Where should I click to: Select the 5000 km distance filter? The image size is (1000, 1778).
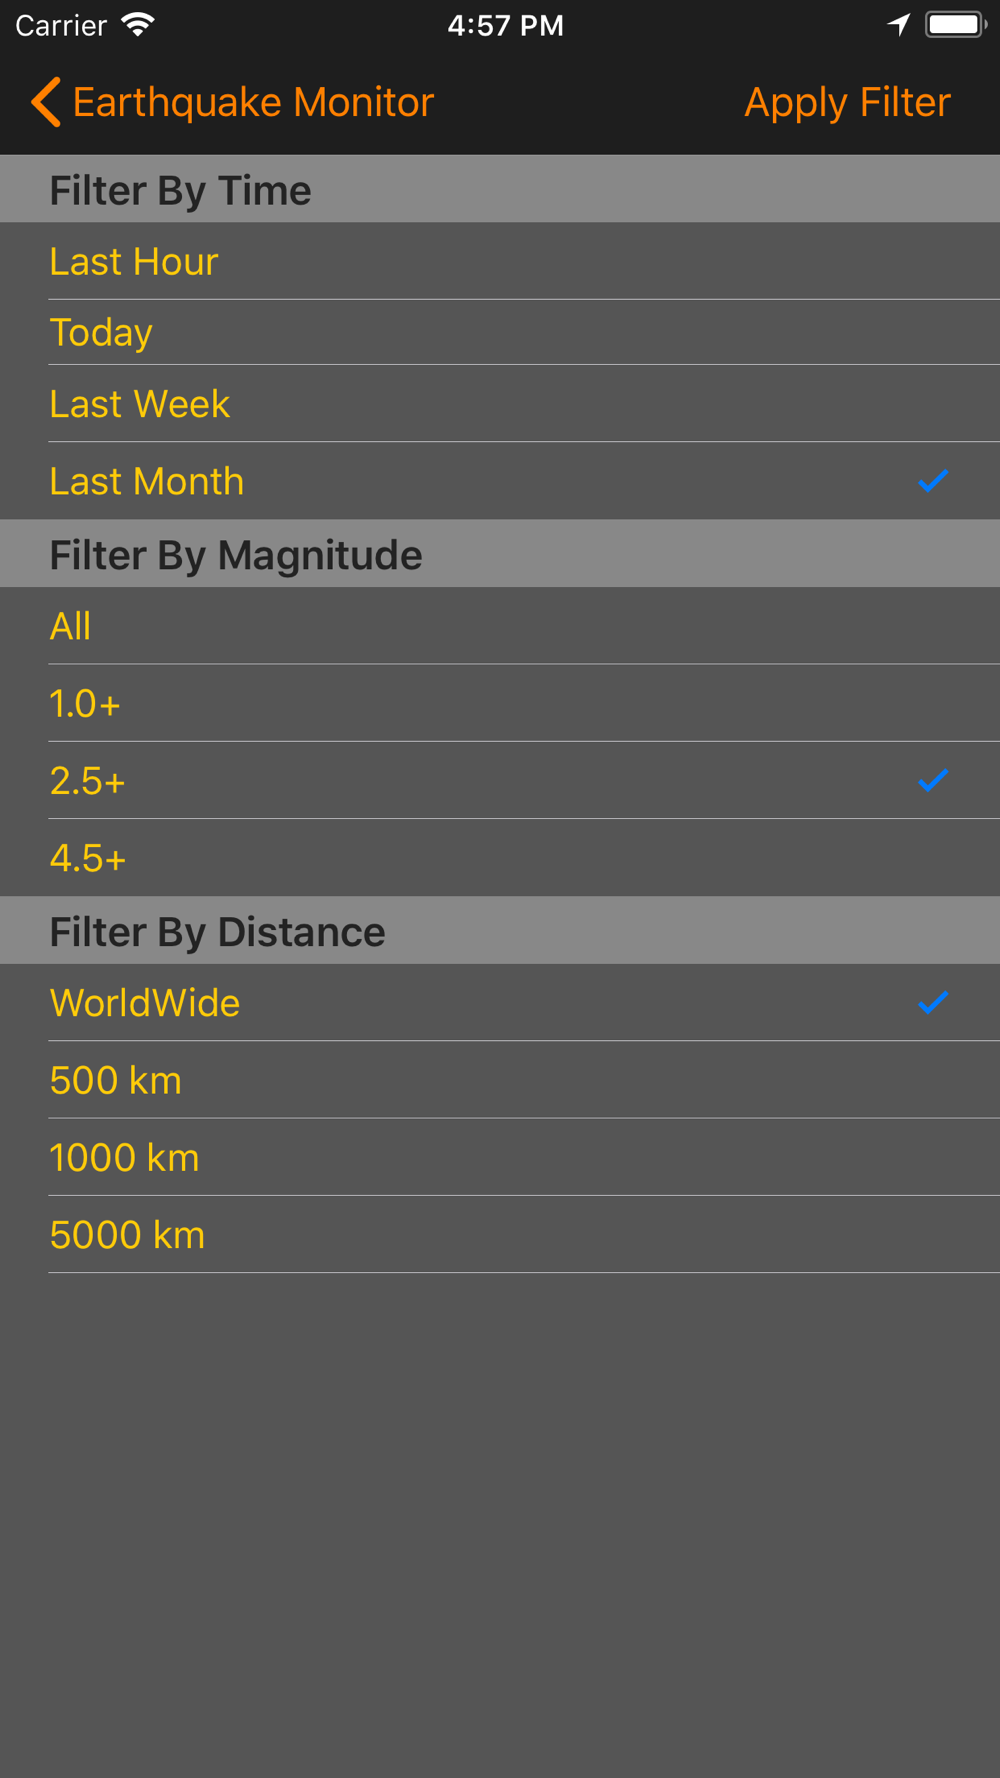pos(500,1234)
